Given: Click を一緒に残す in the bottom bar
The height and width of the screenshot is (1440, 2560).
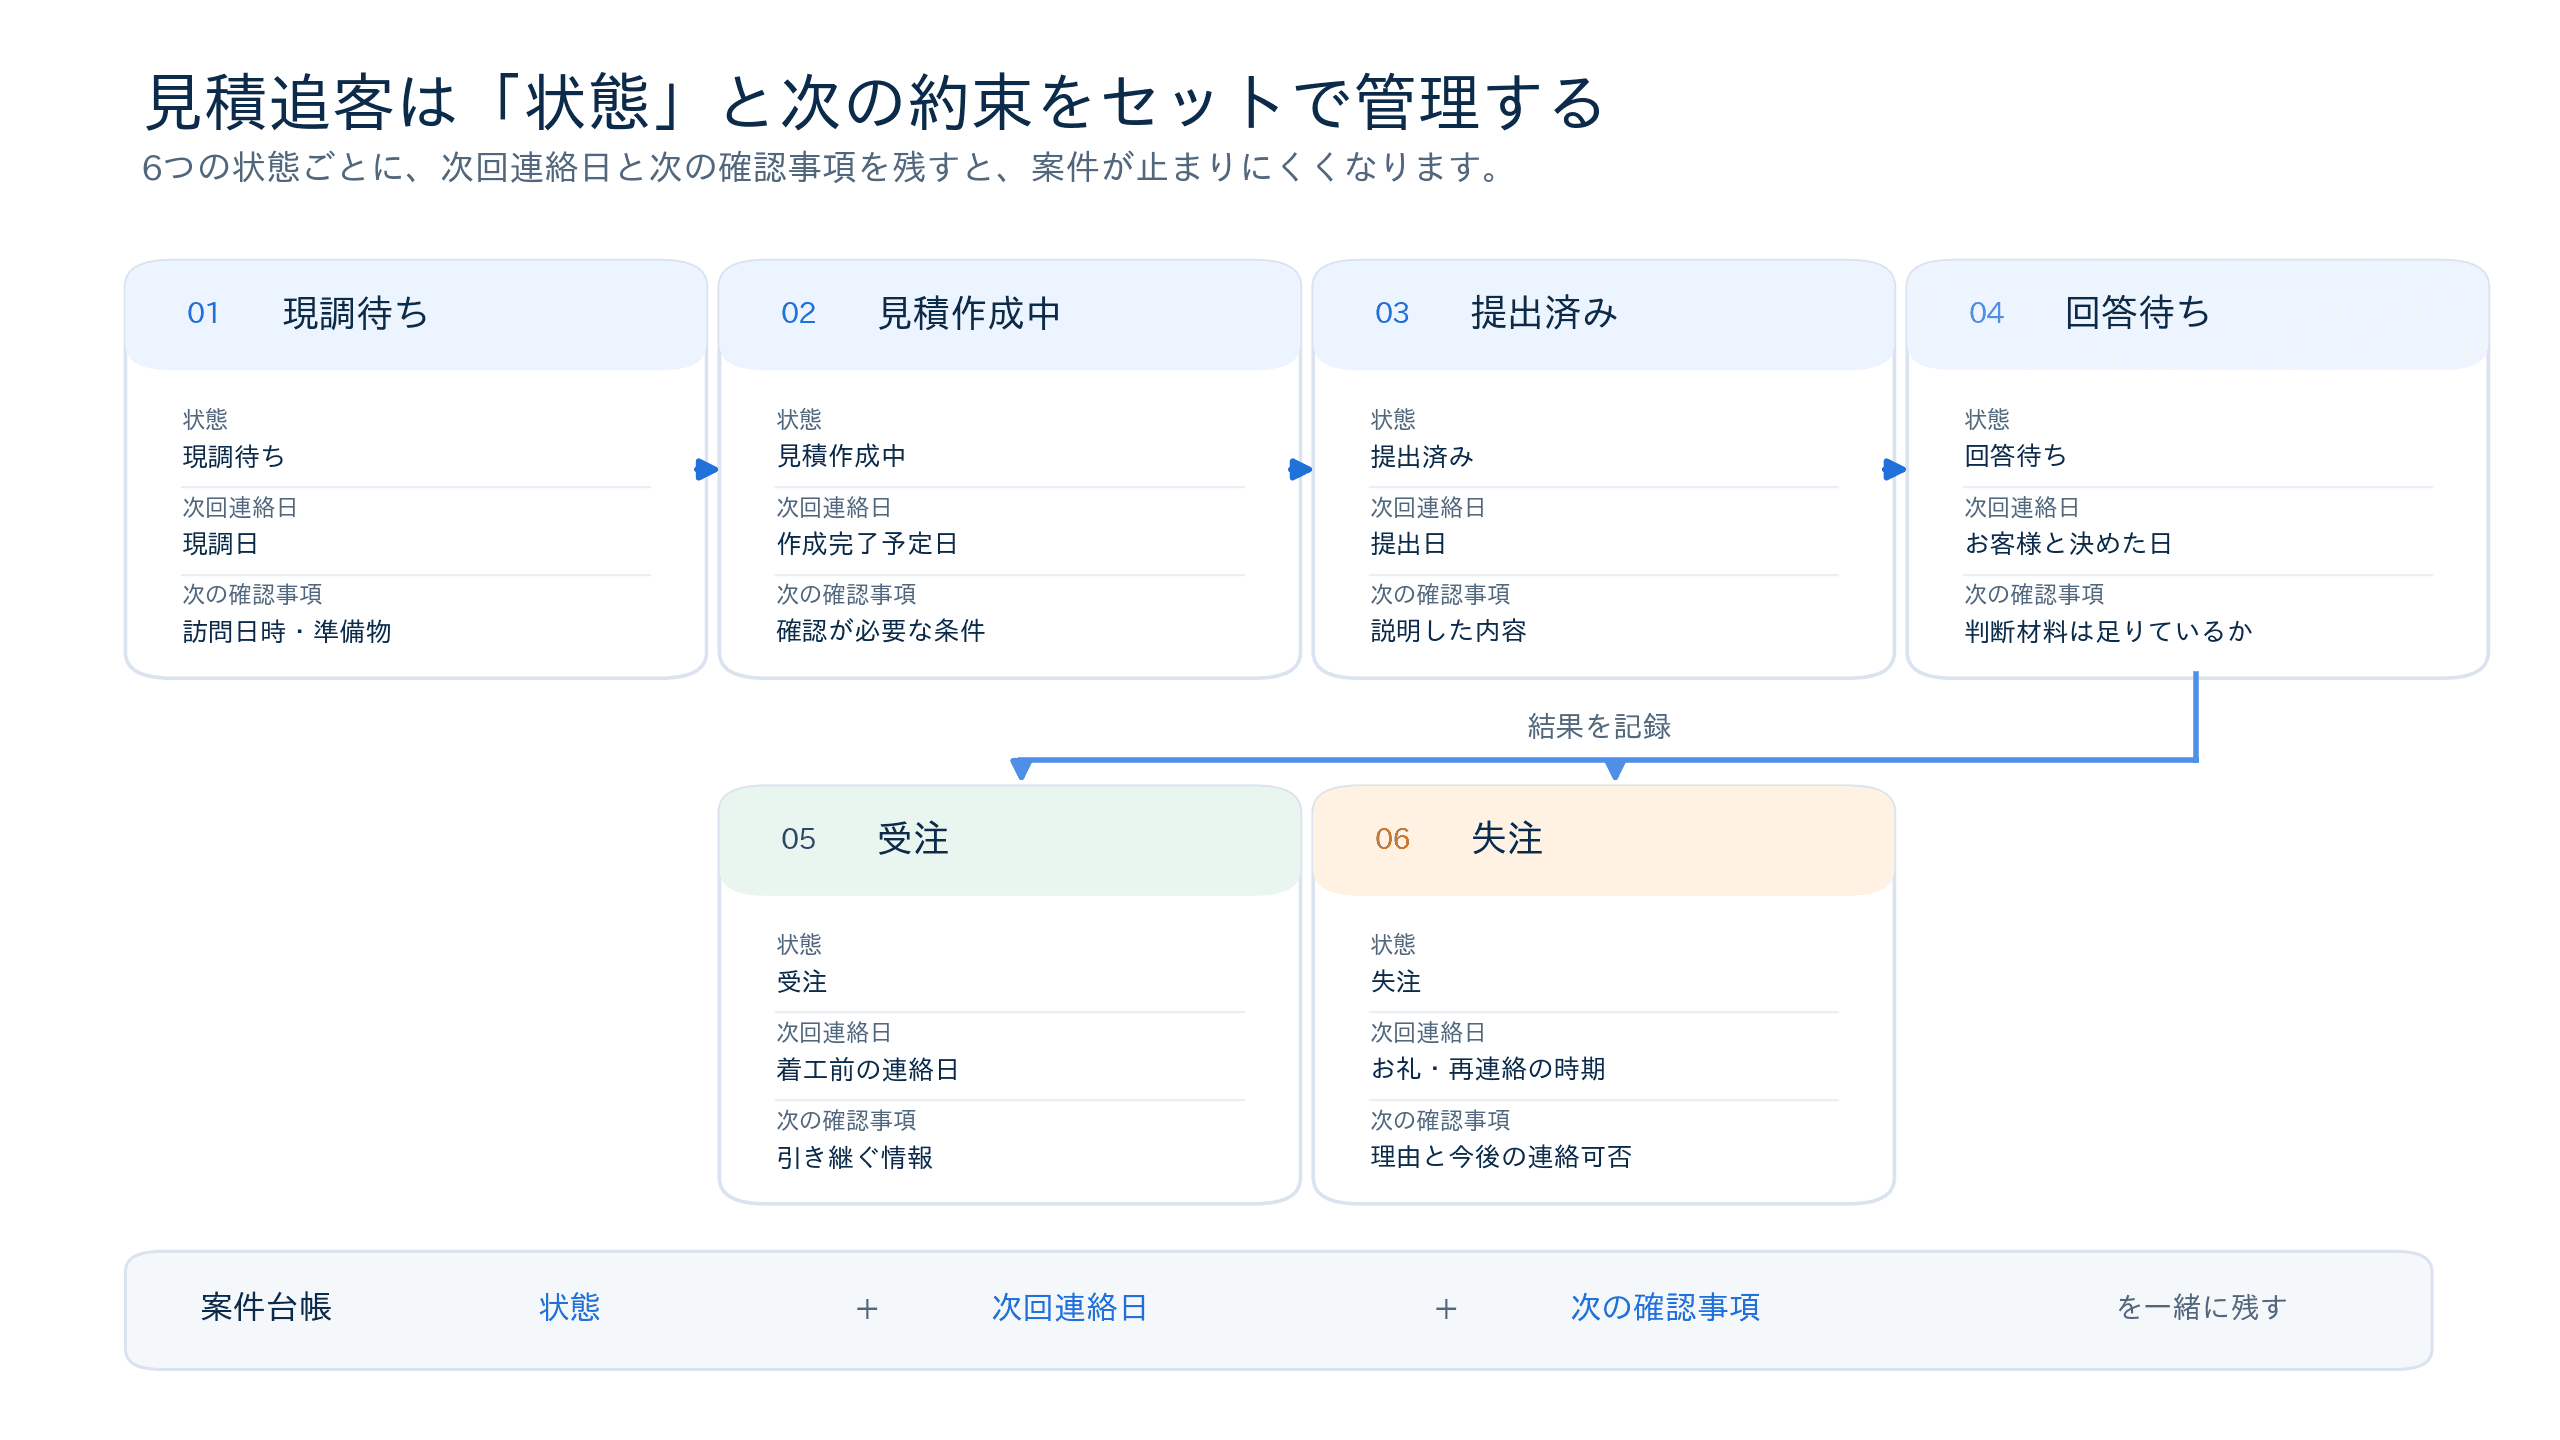Looking at the screenshot, I should [x=2202, y=1307].
